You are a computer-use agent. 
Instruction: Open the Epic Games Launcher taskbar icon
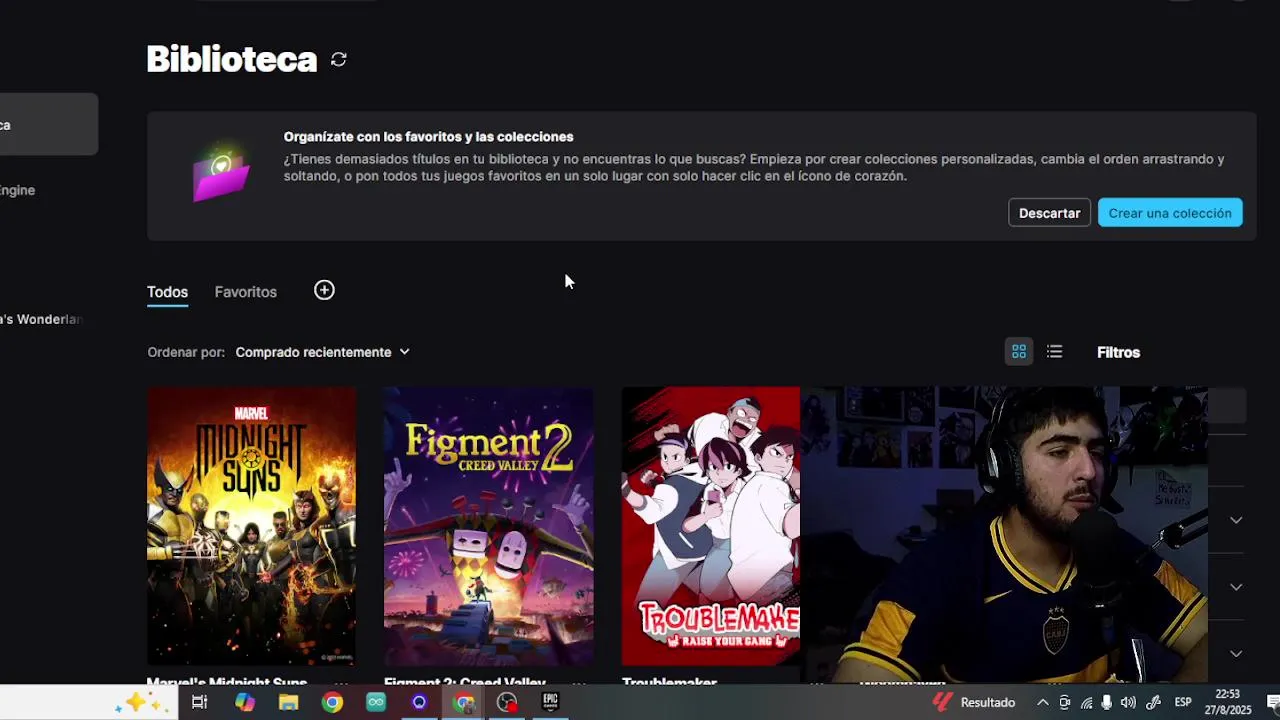coord(550,702)
